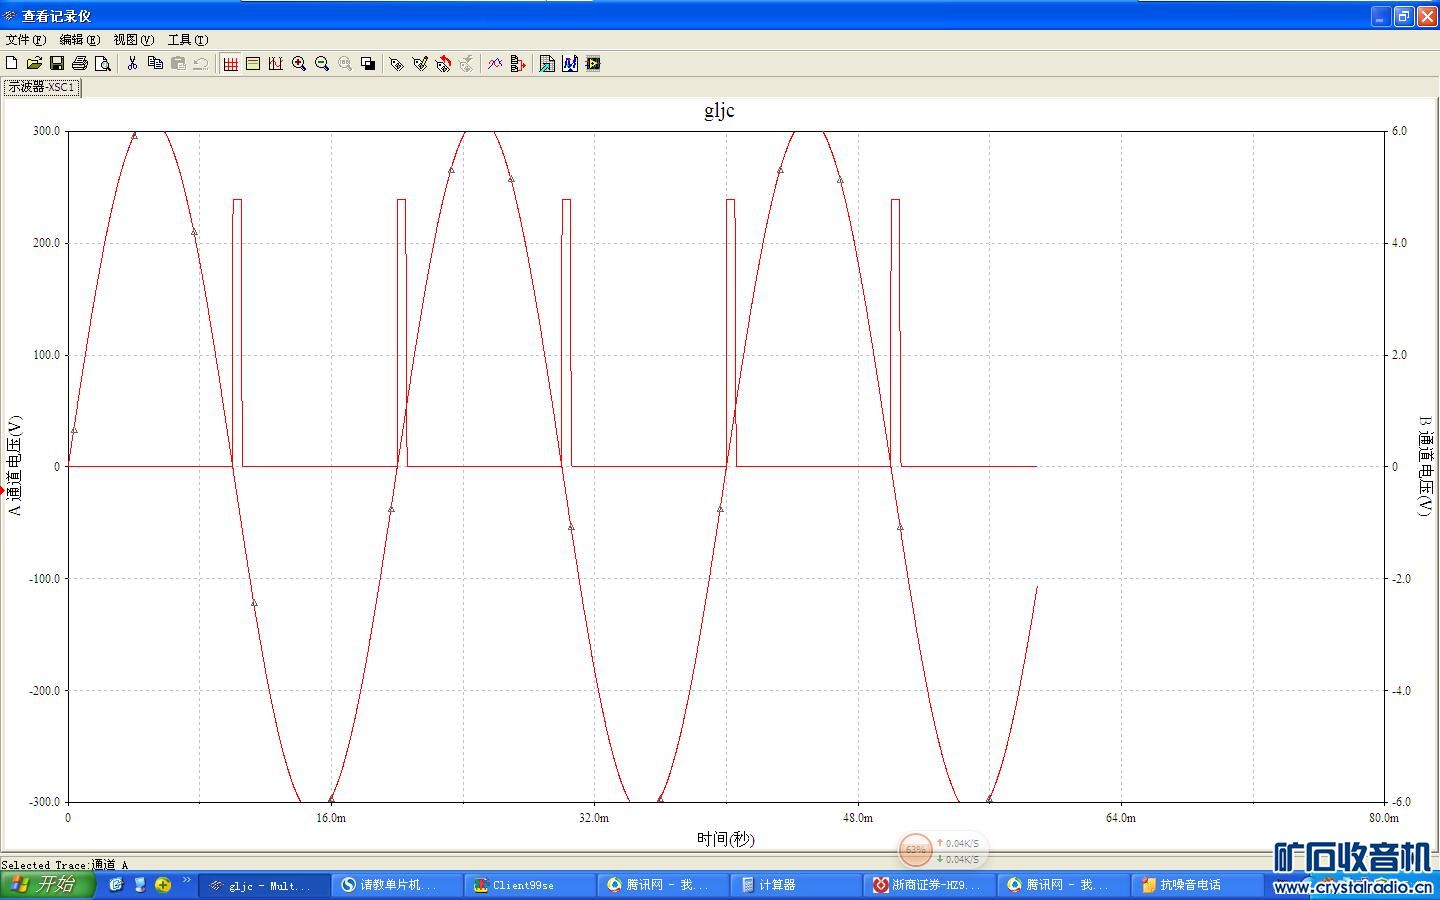
Task: Zoom out of the graph
Action: (322, 63)
